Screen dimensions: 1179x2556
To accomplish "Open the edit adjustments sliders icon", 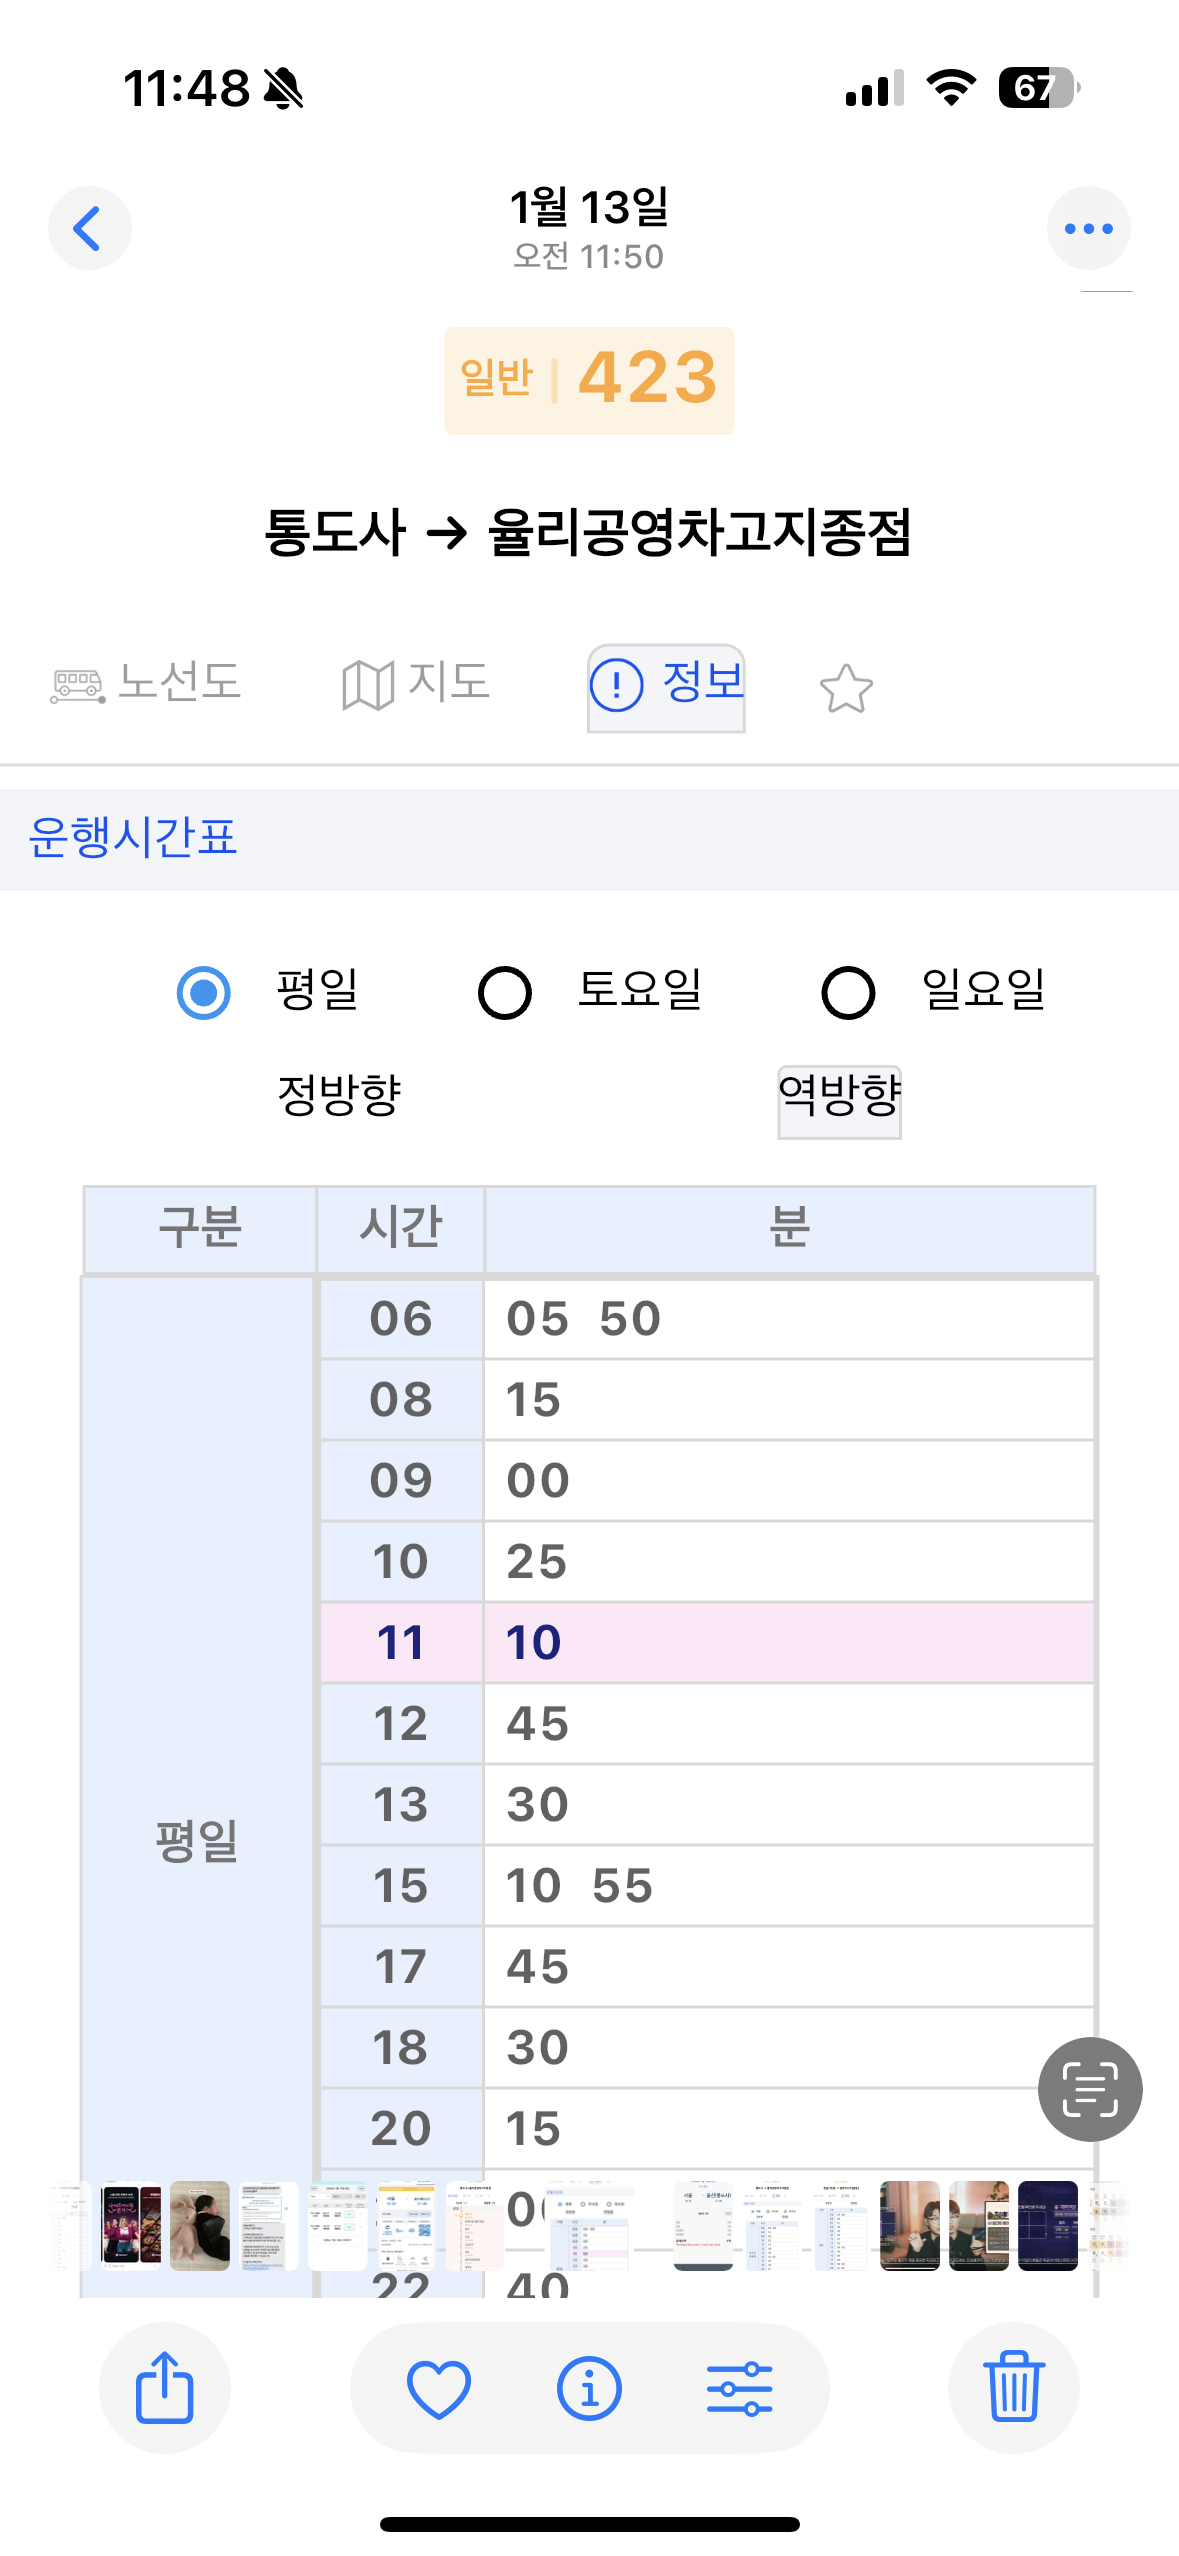I will pyautogui.click(x=739, y=2387).
